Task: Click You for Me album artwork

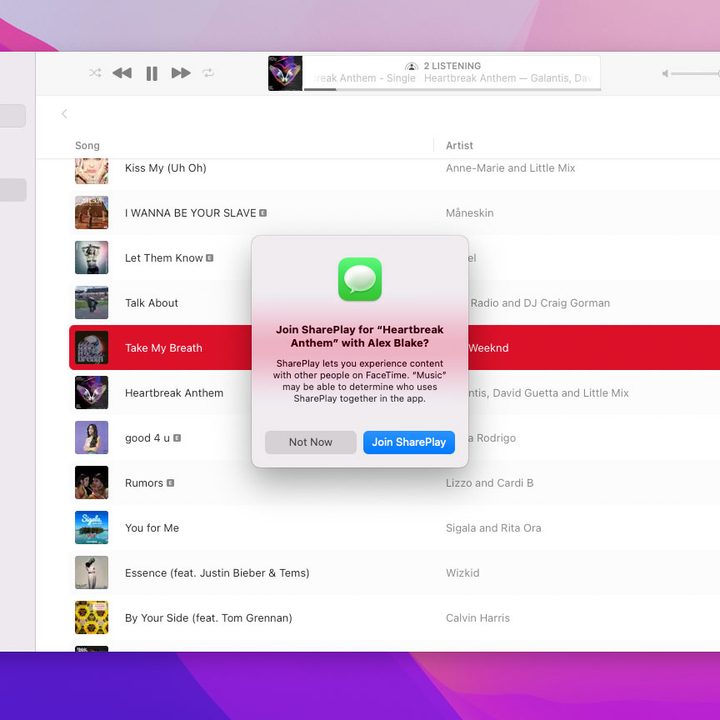Action: (x=91, y=528)
